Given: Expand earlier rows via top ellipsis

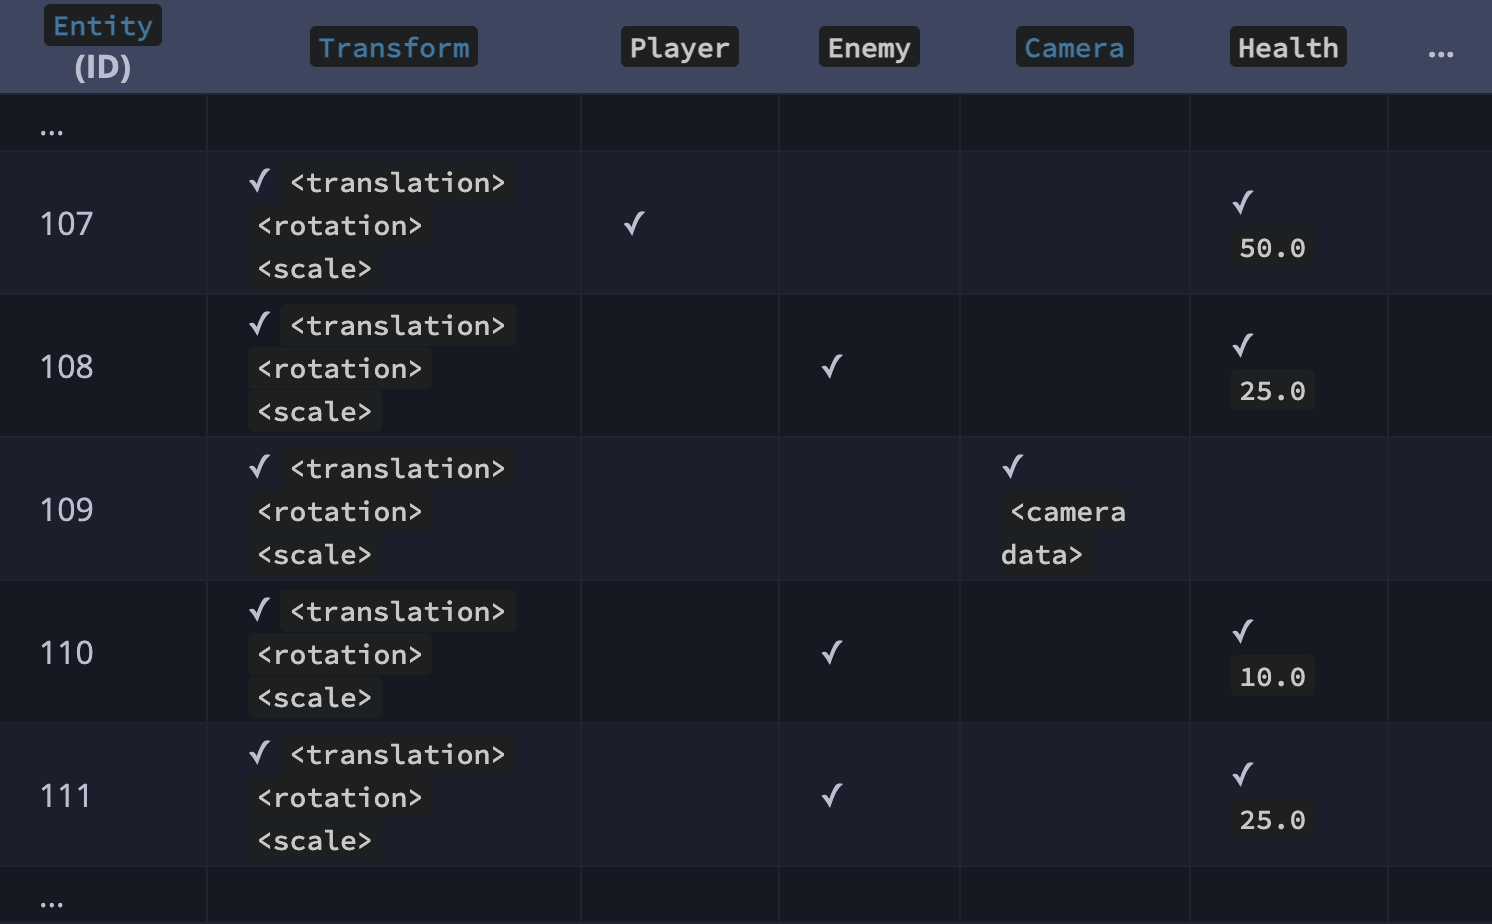Looking at the screenshot, I should pyautogui.click(x=52, y=131).
